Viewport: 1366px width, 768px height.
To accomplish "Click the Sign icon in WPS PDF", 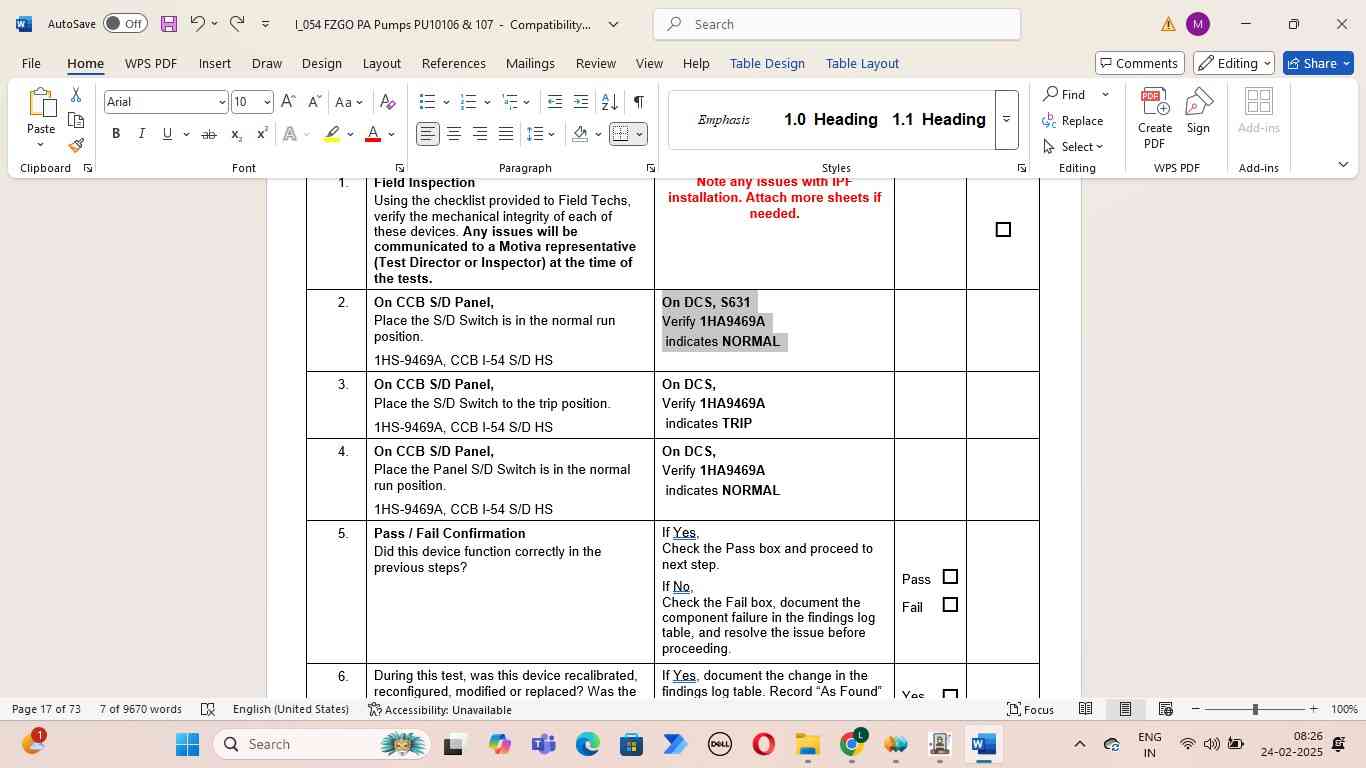I will 1198,110.
